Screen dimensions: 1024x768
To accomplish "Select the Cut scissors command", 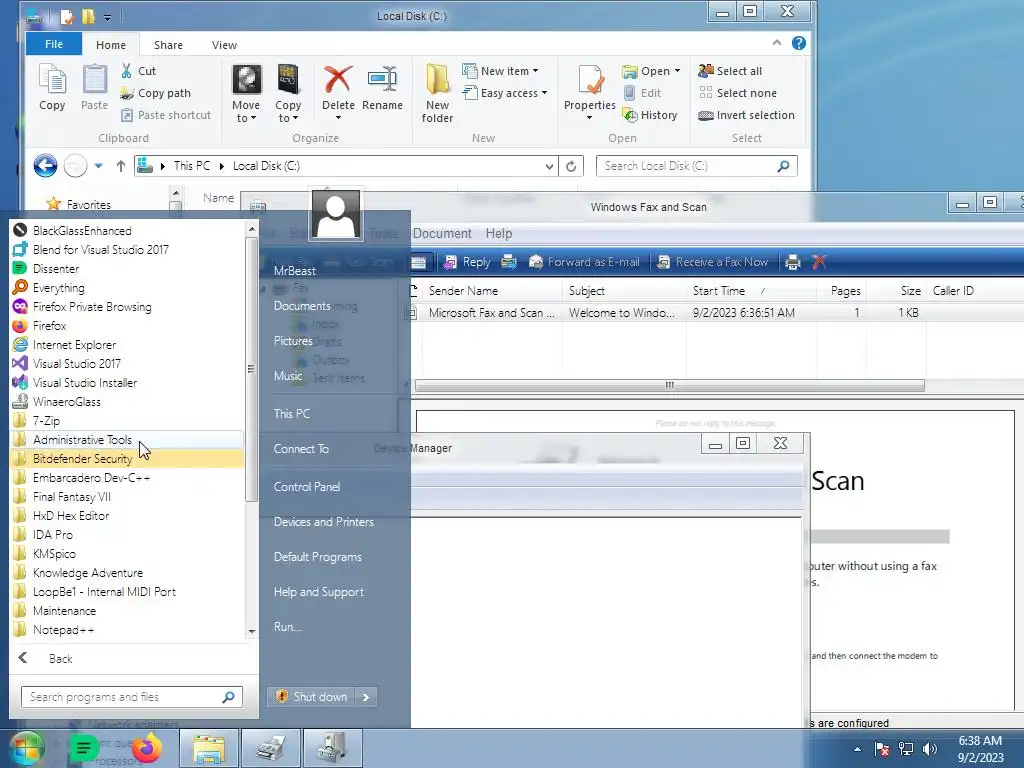I will tap(138, 71).
